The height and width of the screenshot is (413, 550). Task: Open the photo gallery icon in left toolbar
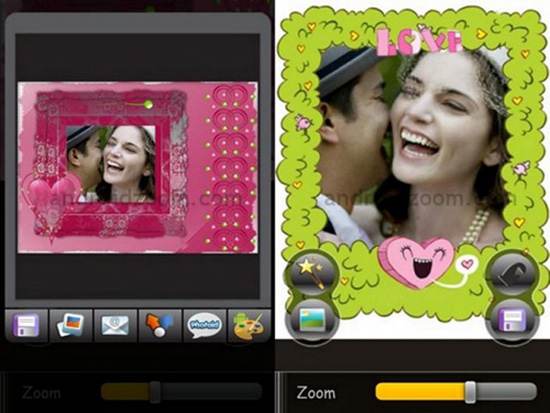point(71,325)
